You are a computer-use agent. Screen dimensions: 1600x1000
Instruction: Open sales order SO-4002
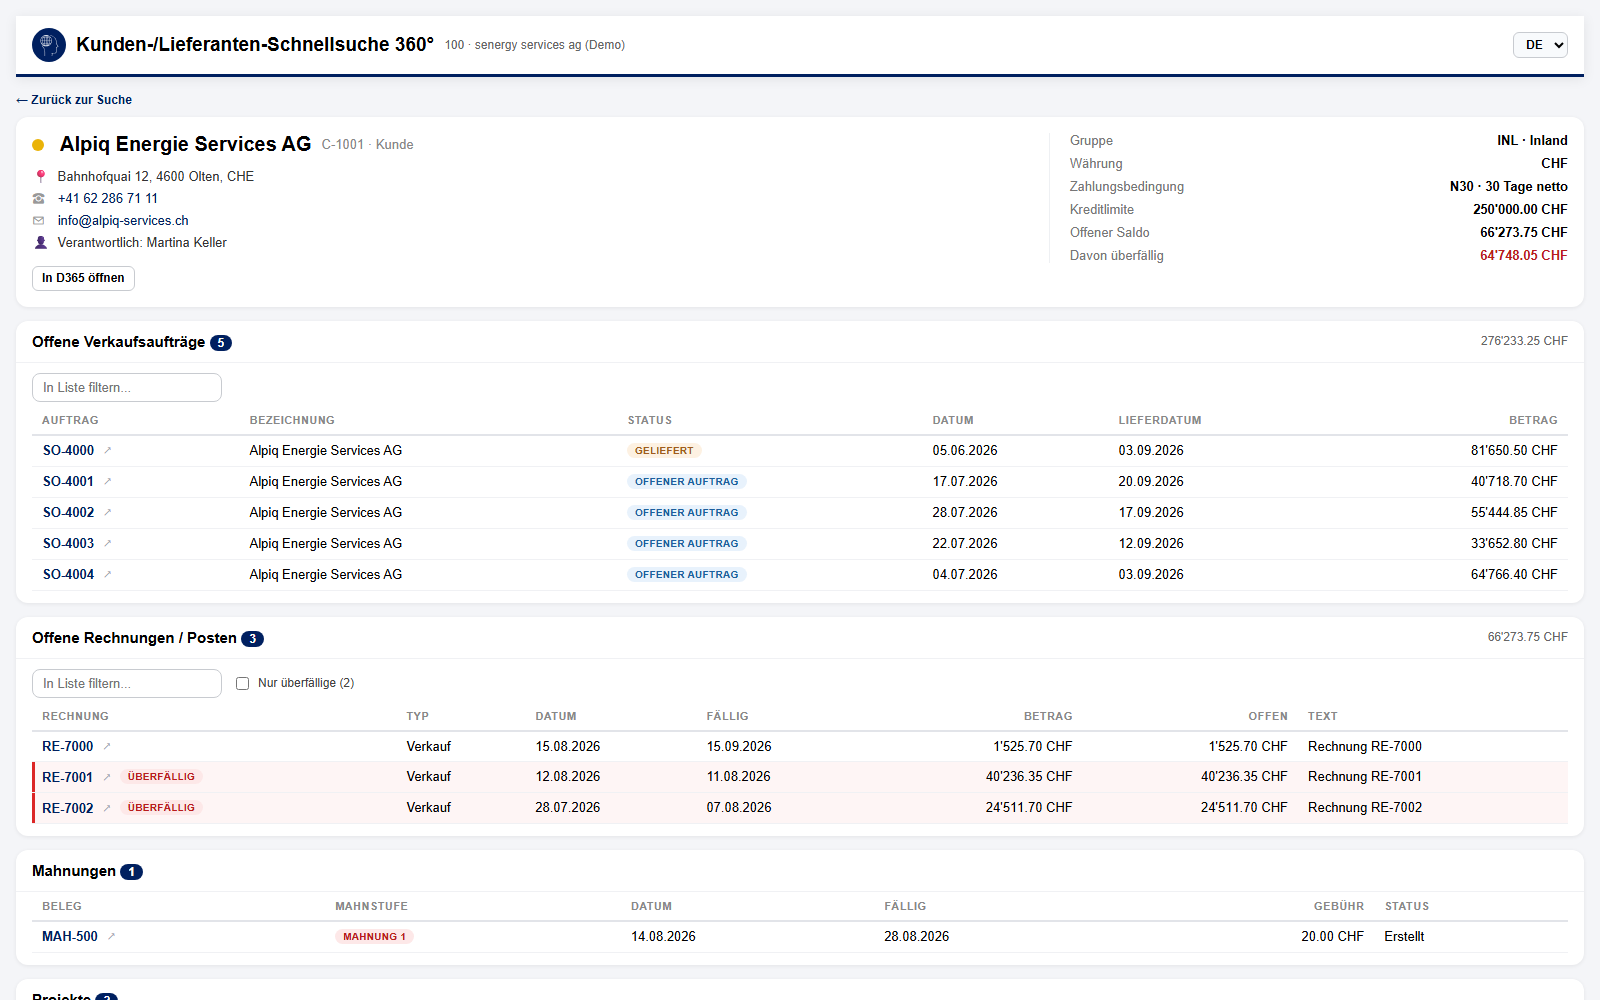coord(68,513)
